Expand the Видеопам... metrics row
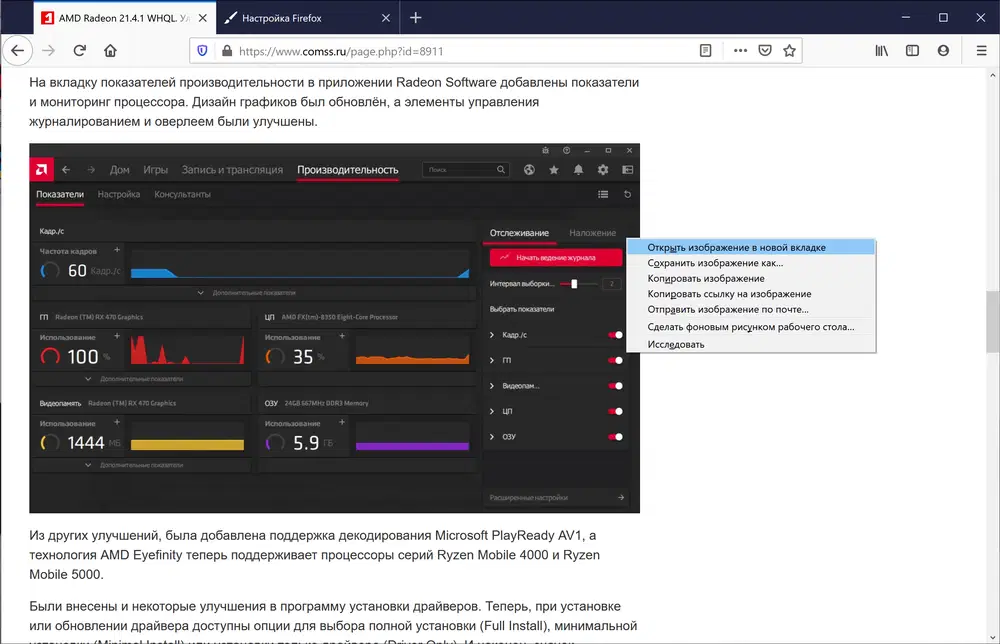The height and width of the screenshot is (644, 1000). (492, 386)
